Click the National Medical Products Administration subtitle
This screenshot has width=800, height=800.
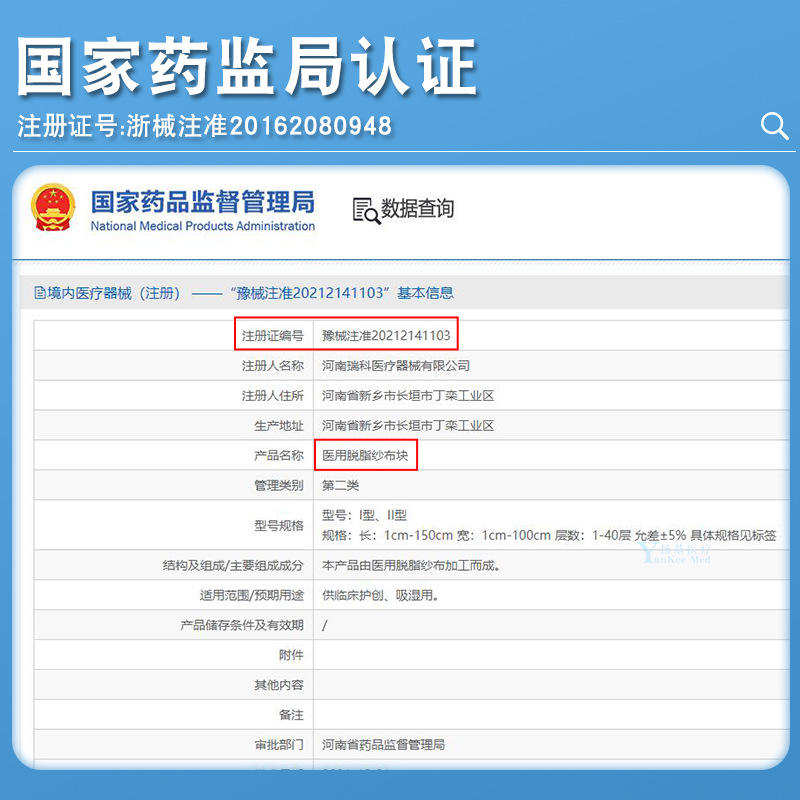coord(203,226)
